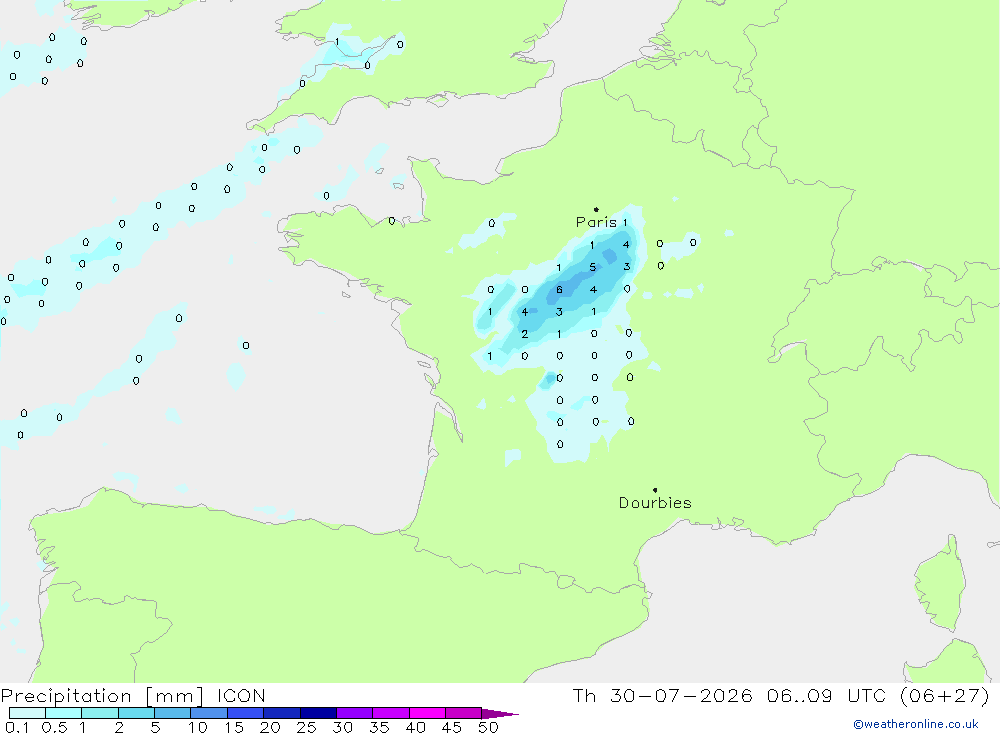Viewport: 1000px width, 733px height.
Task: Click the 1–2 mm legend color swatch
Action: click(x=99, y=713)
